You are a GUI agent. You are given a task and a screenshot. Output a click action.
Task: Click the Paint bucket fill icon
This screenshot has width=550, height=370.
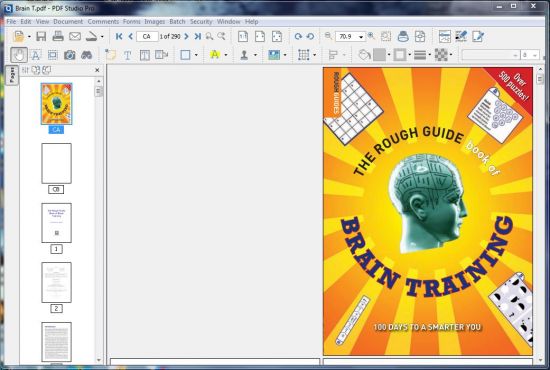click(364, 55)
